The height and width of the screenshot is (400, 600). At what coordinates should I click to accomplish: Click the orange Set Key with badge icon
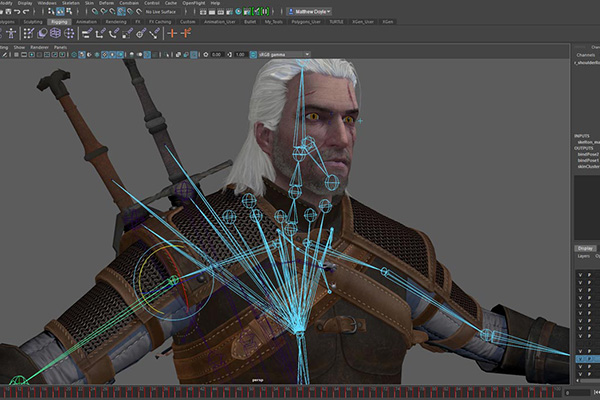pos(186,34)
